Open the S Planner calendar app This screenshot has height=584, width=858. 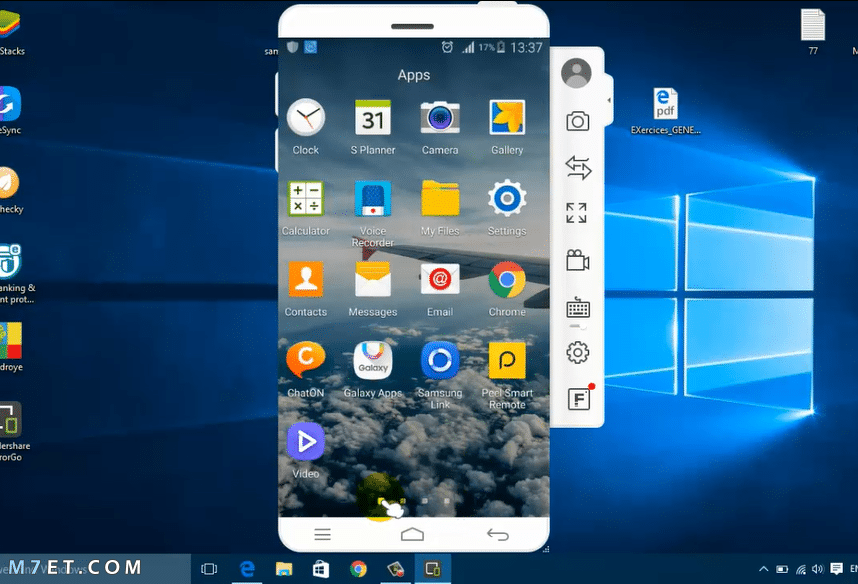373,118
